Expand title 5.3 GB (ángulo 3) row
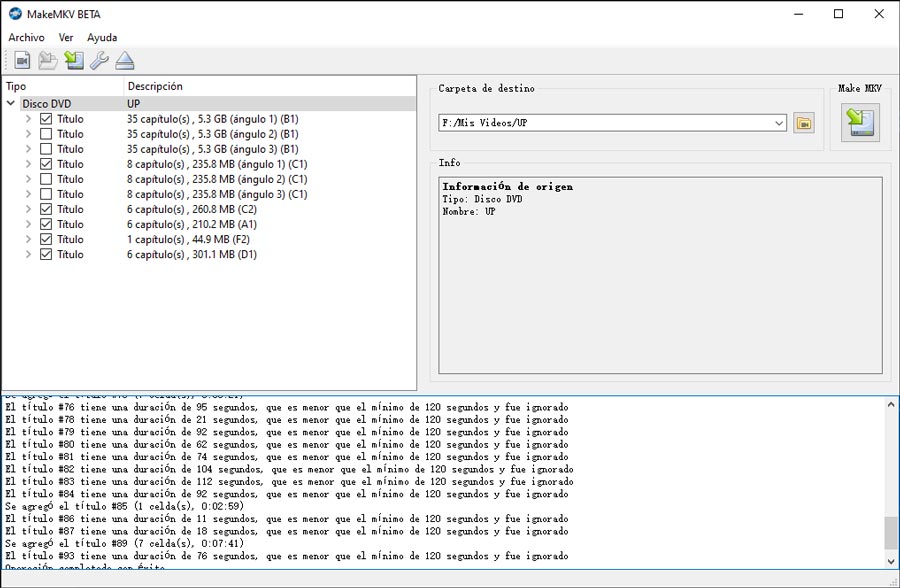Viewport: 900px width, 588px height. point(28,149)
